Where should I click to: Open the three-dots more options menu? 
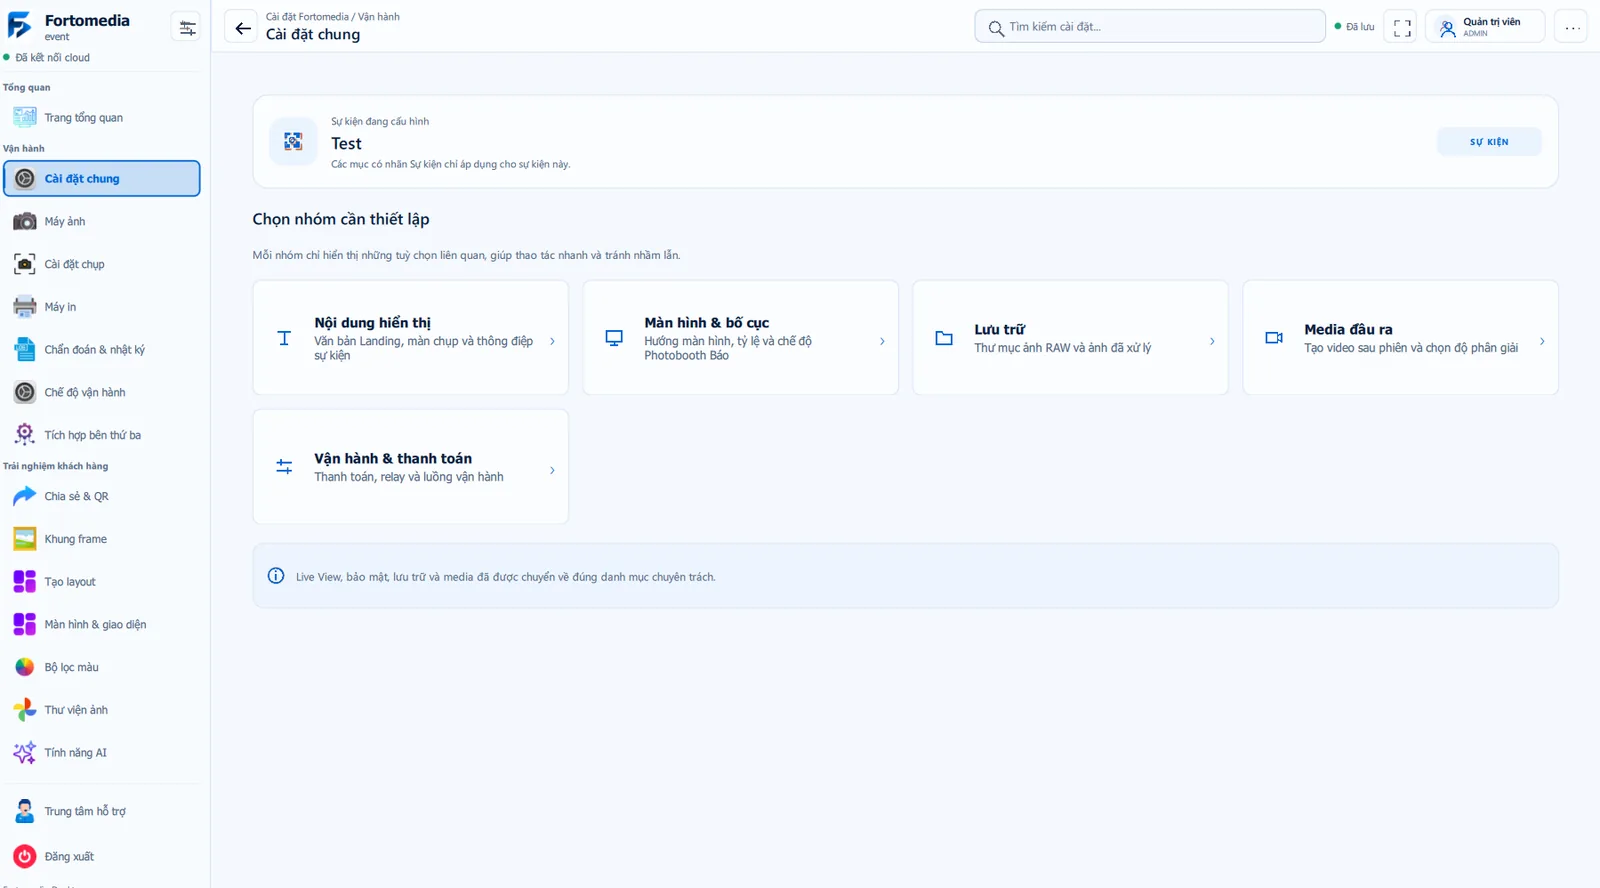1572,28
